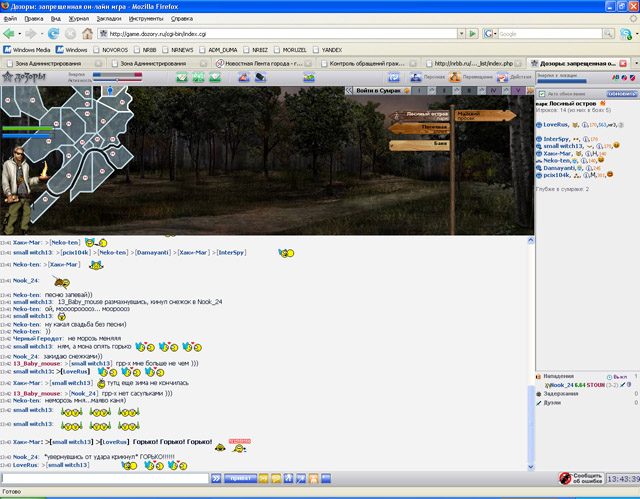Click the yellow speech bubble chat icon
The image size is (640, 499).
(x=276, y=478)
